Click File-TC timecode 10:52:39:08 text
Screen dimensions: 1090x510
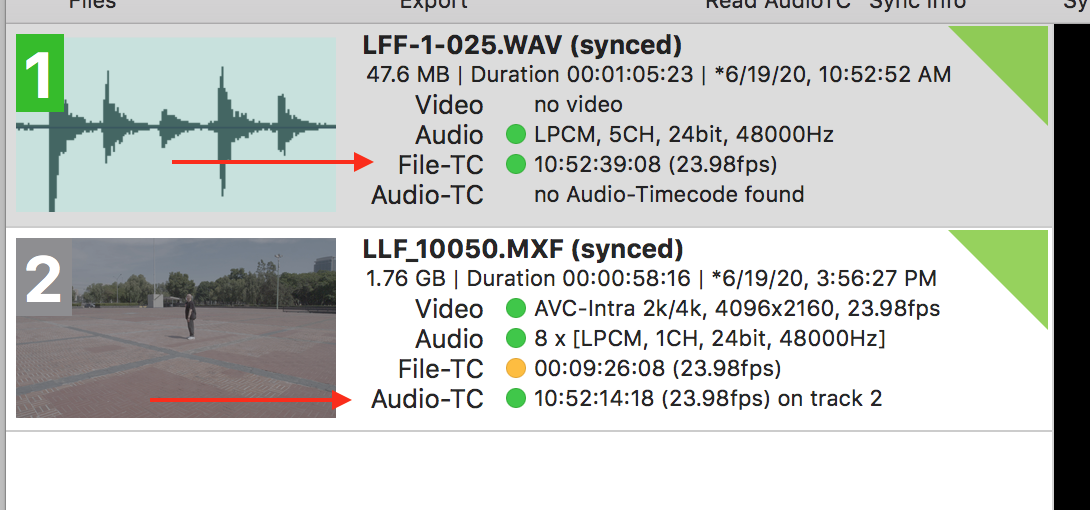656,165
